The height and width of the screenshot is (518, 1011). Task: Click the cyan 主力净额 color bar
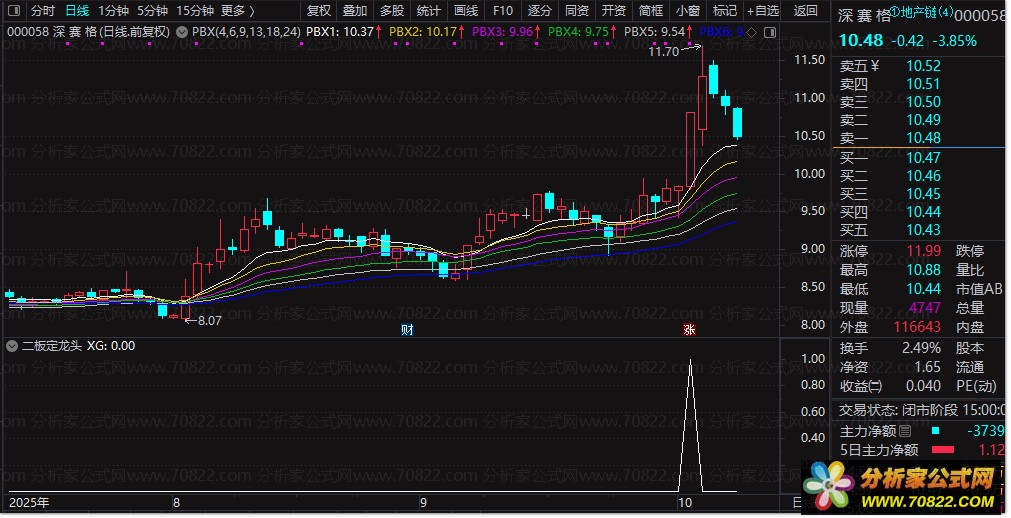point(936,432)
